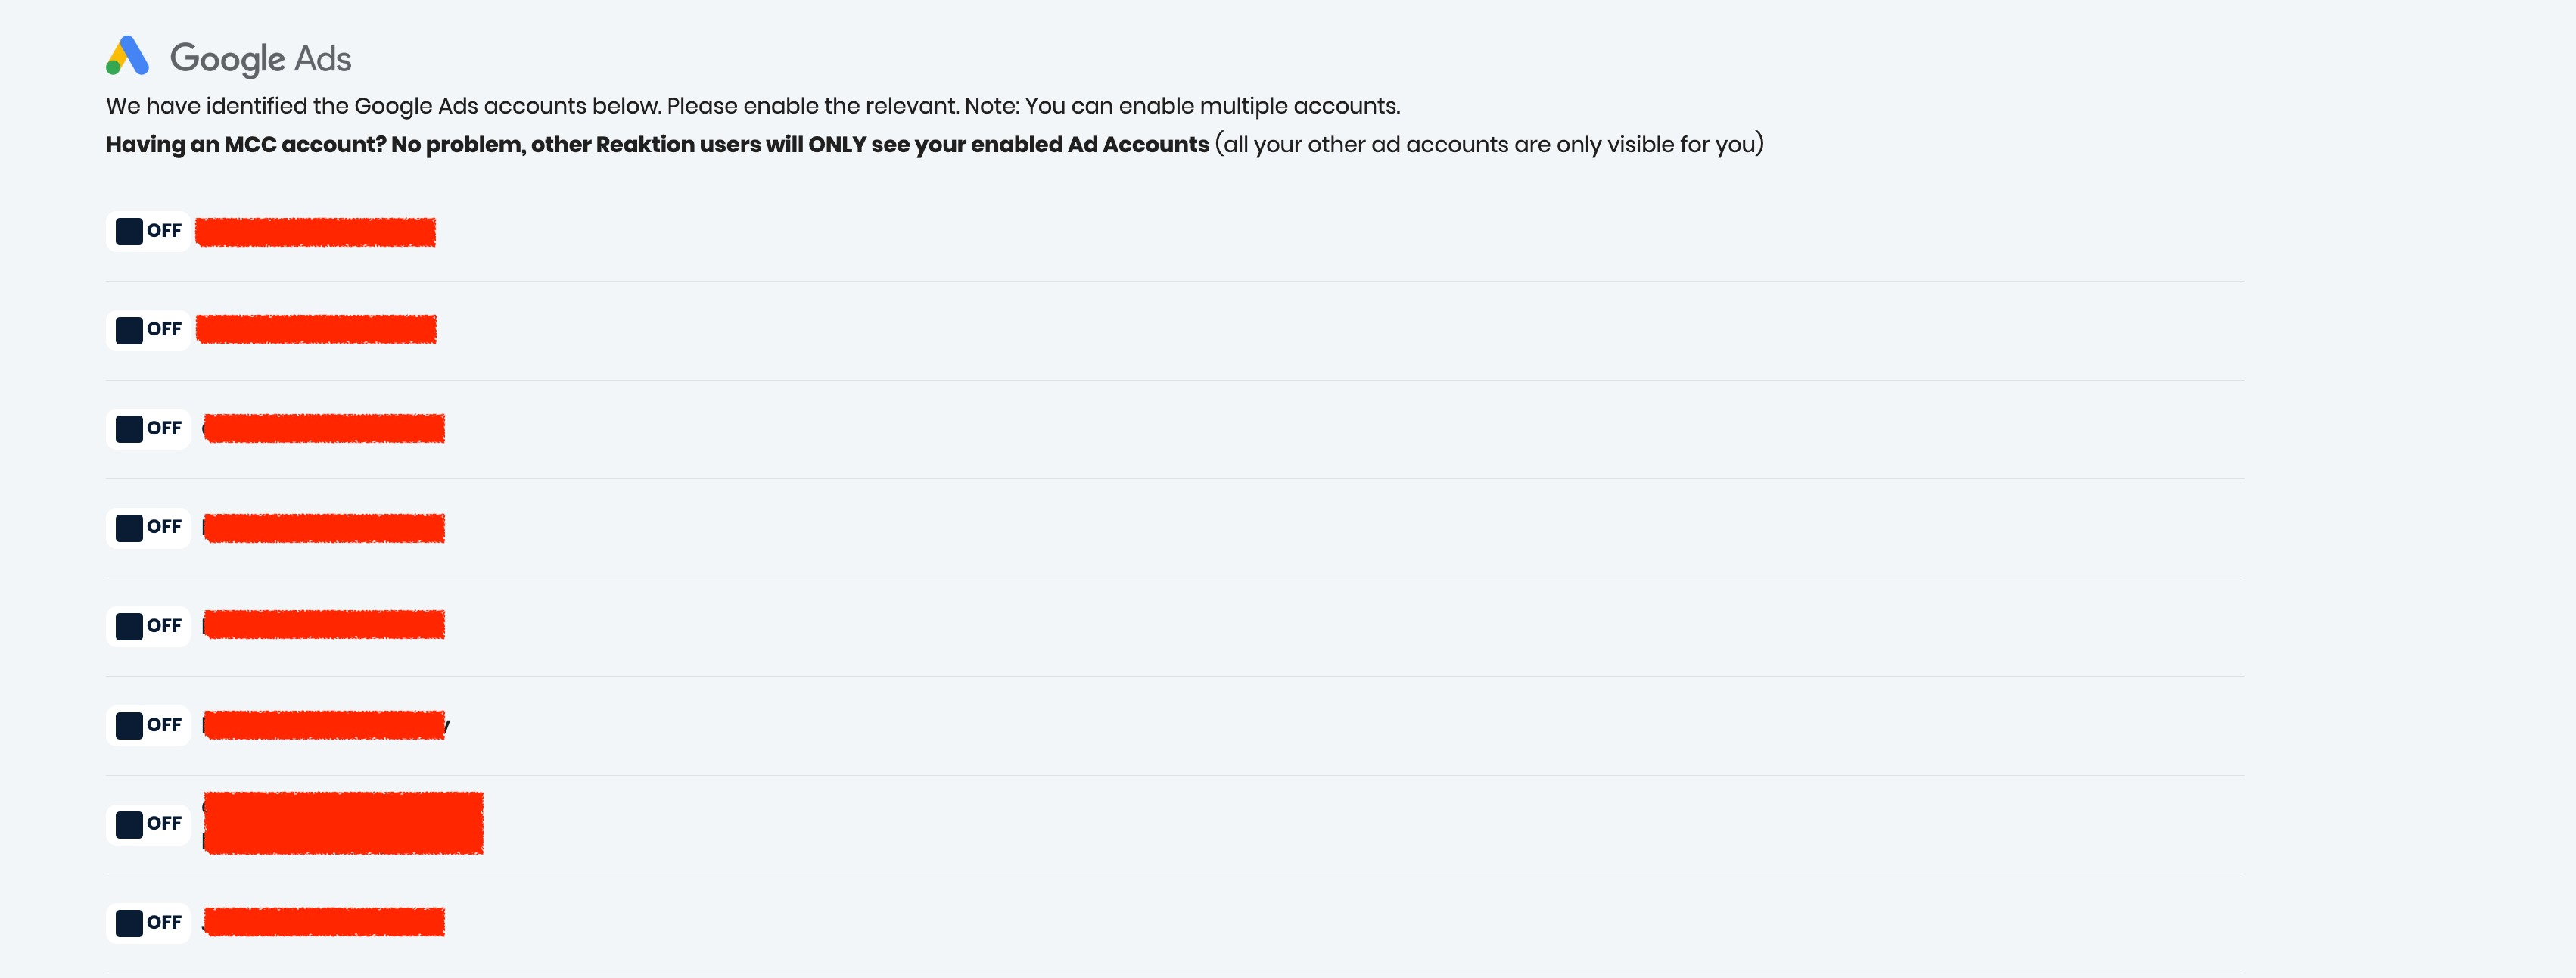
Task: Click the fourth redacted account name
Action: click(x=324, y=528)
